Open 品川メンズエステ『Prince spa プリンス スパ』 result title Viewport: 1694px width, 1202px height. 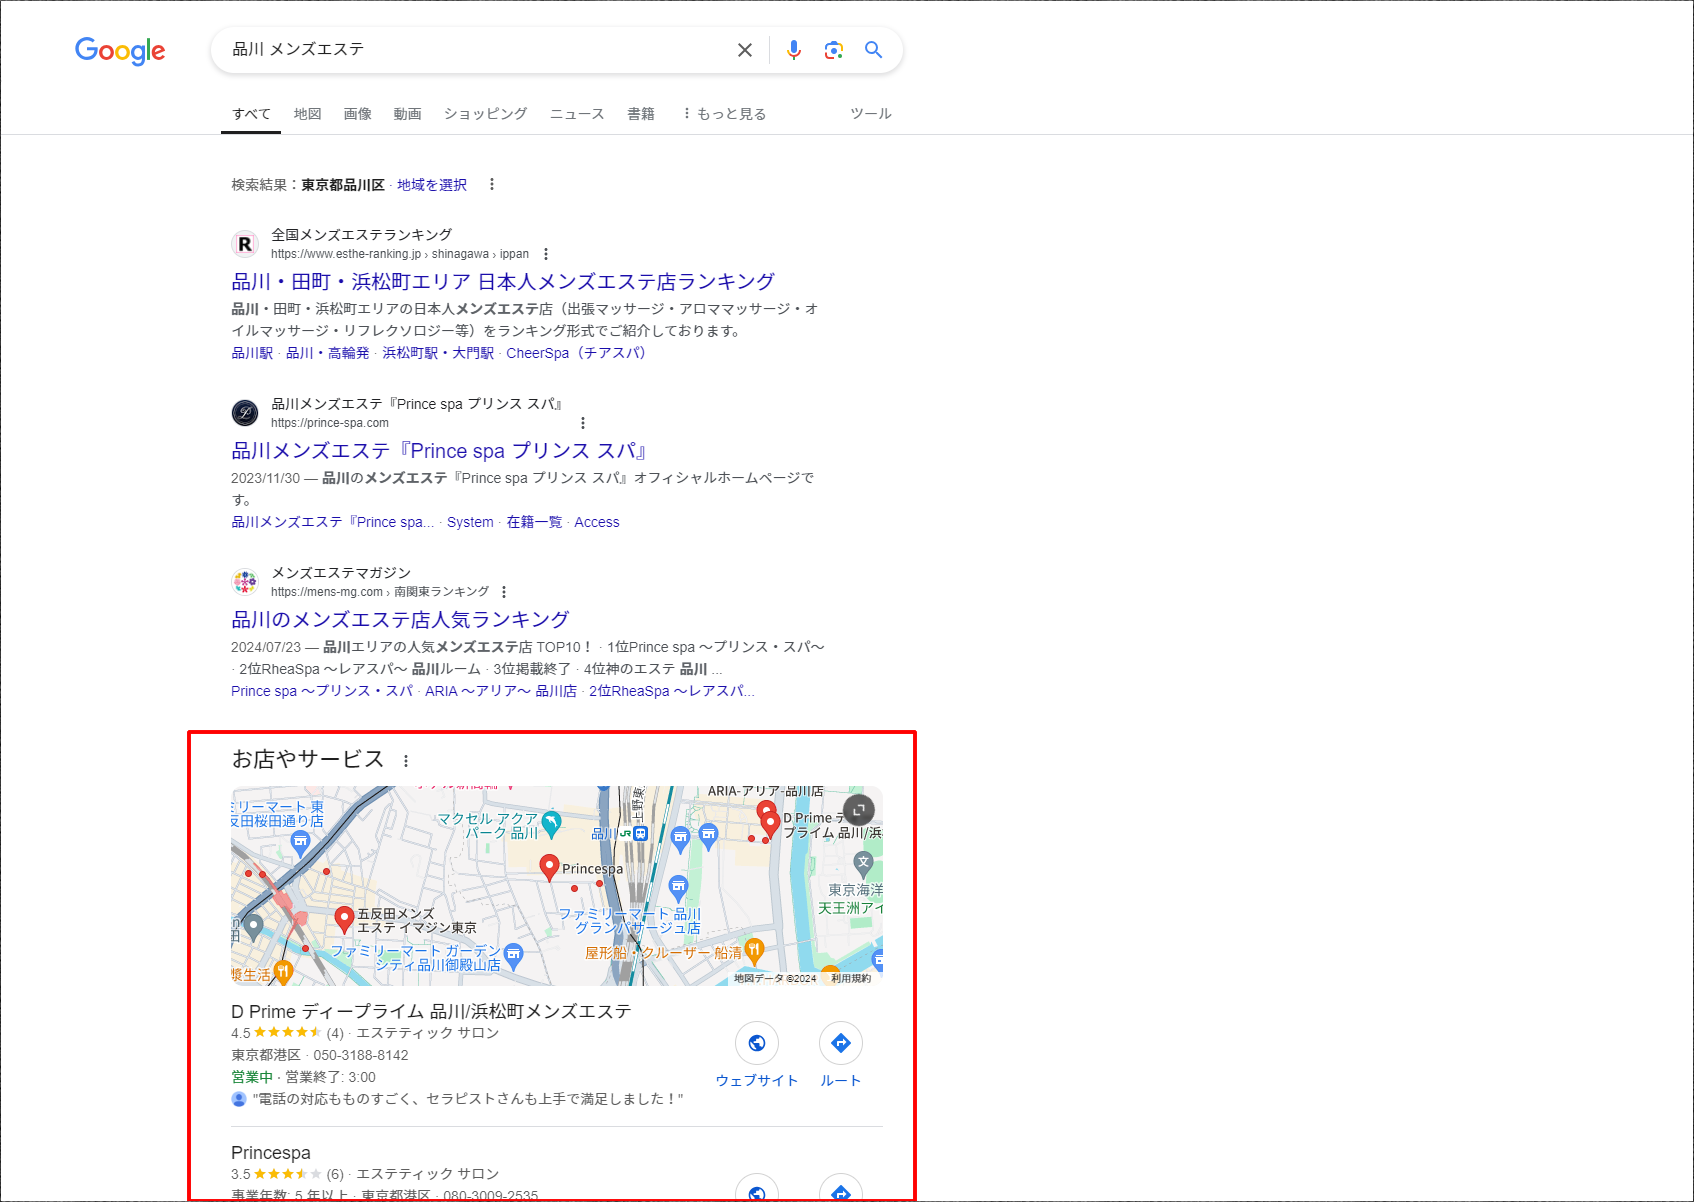click(439, 451)
